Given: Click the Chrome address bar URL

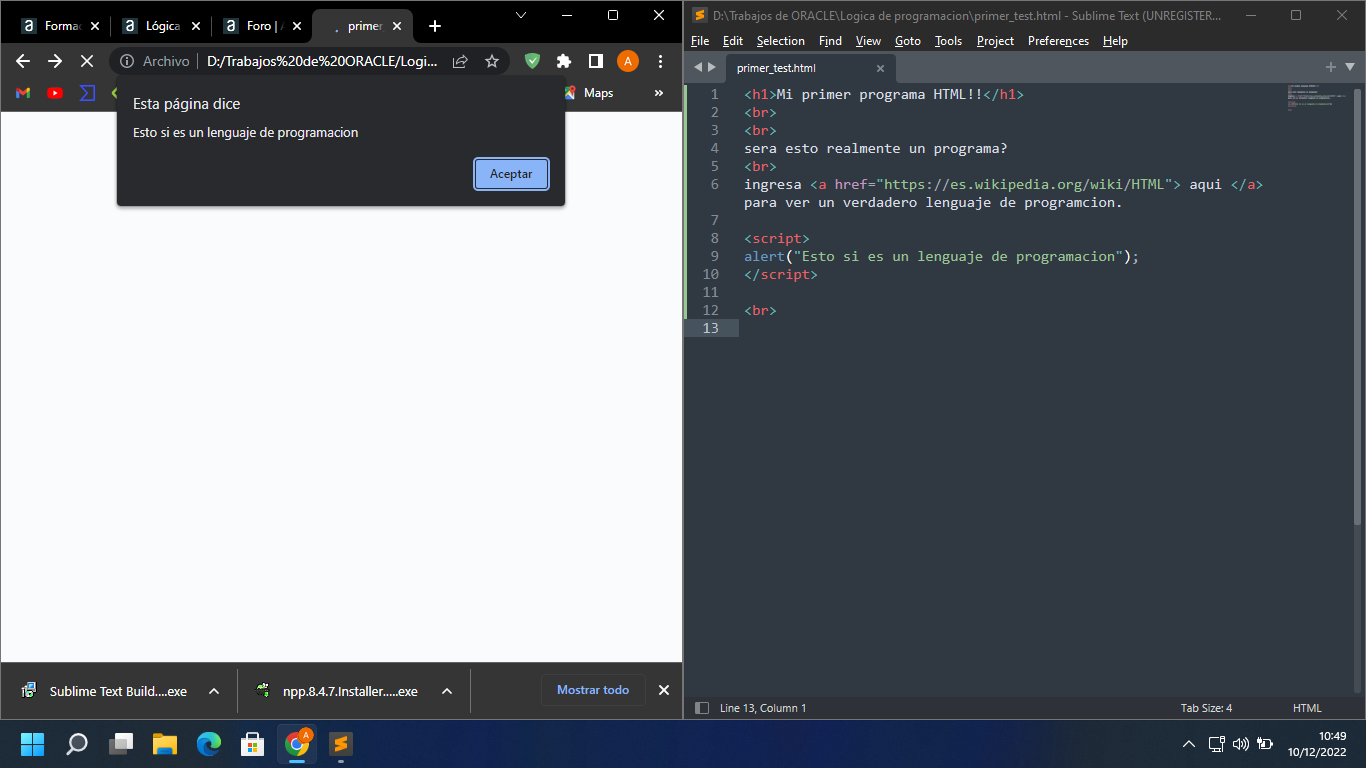Looking at the screenshot, I should (322, 61).
